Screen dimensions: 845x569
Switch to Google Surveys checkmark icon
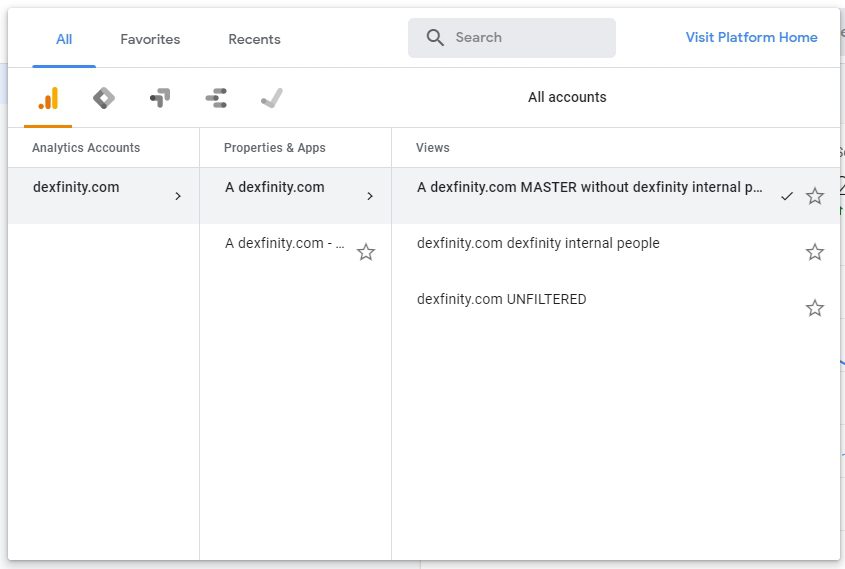click(272, 98)
